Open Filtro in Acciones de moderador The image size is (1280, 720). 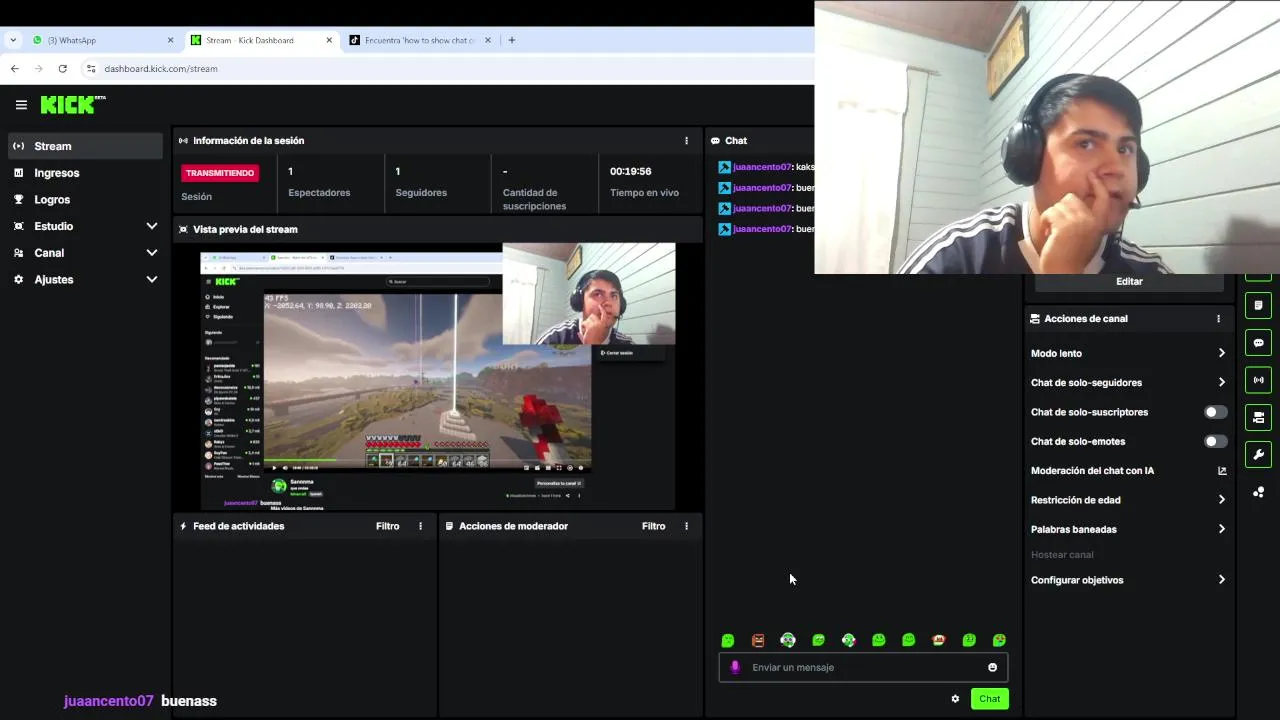pyautogui.click(x=654, y=526)
